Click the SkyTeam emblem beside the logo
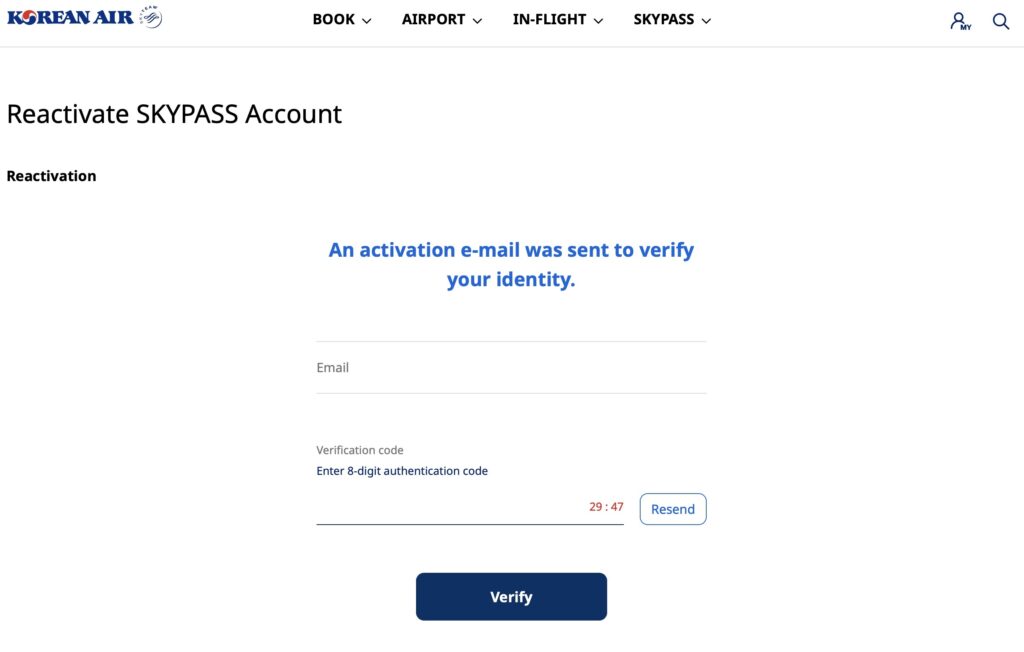This screenshot has height=652, width=1024. coord(150,17)
